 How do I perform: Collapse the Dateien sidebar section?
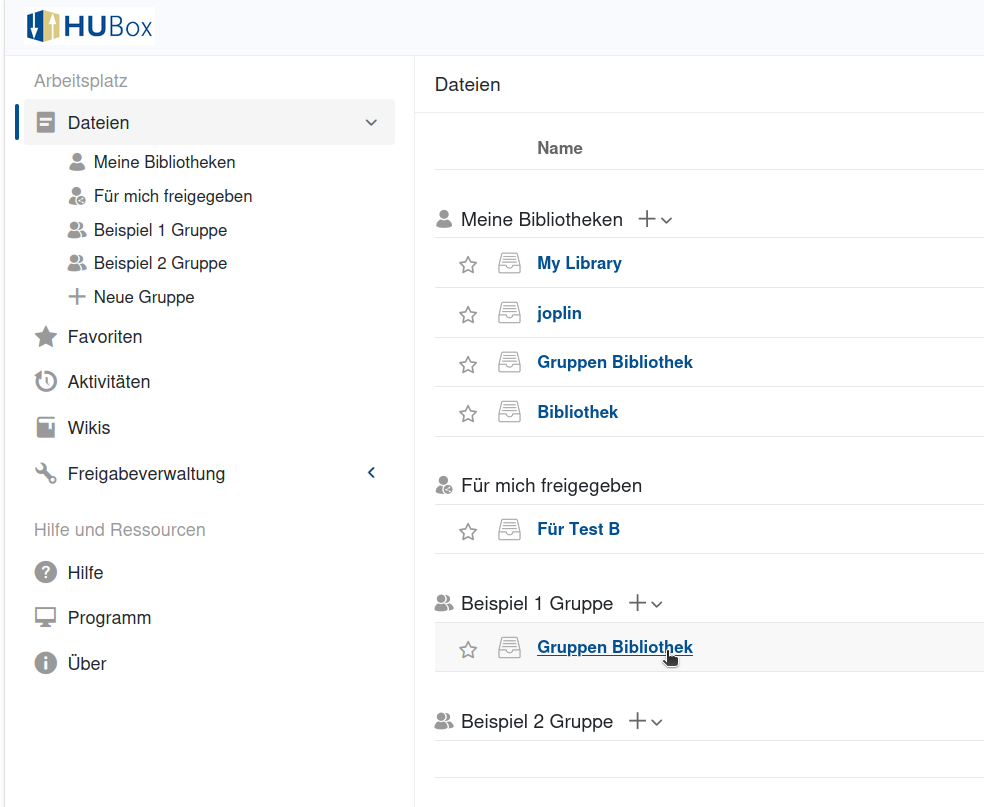coord(371,123)
